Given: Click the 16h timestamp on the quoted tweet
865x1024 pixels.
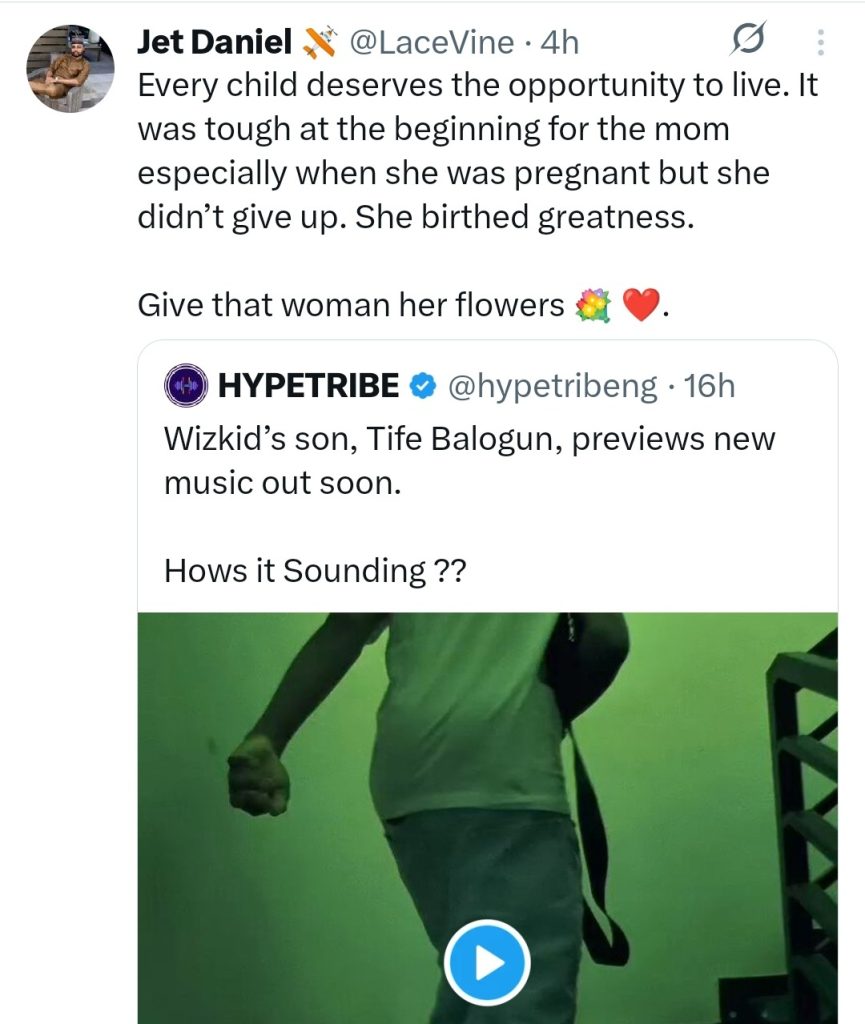Looking at the screenshot, I should [x=708, y=386].
